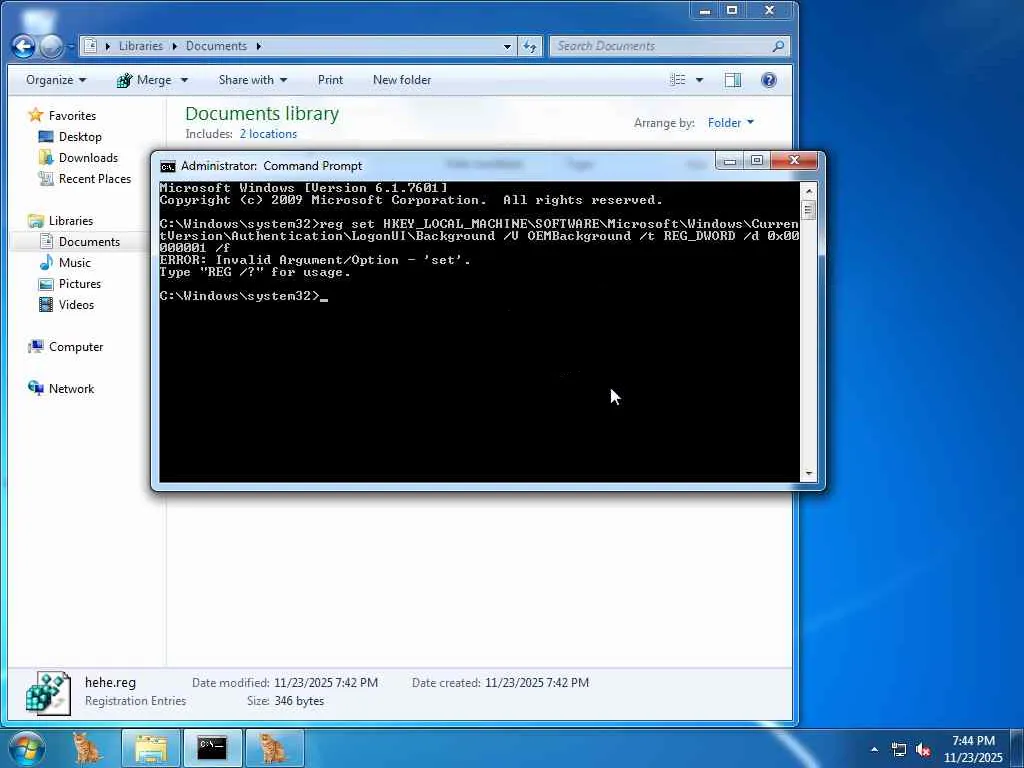
Task: Open Command Prompt system menu icon
Action: click(168, 166)
